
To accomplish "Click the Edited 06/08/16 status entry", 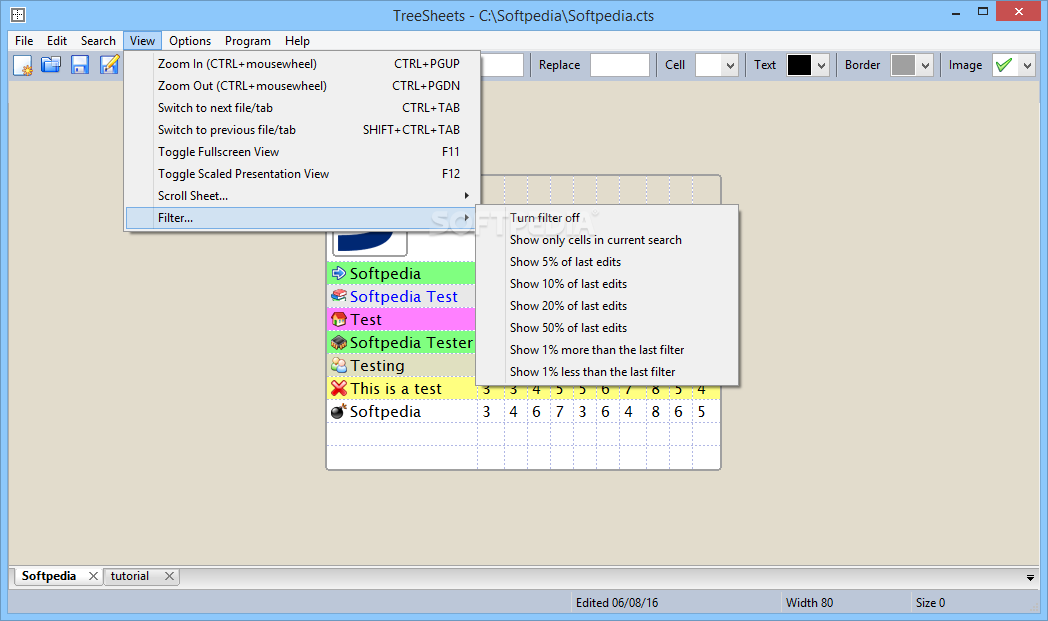I will point(617,603).
